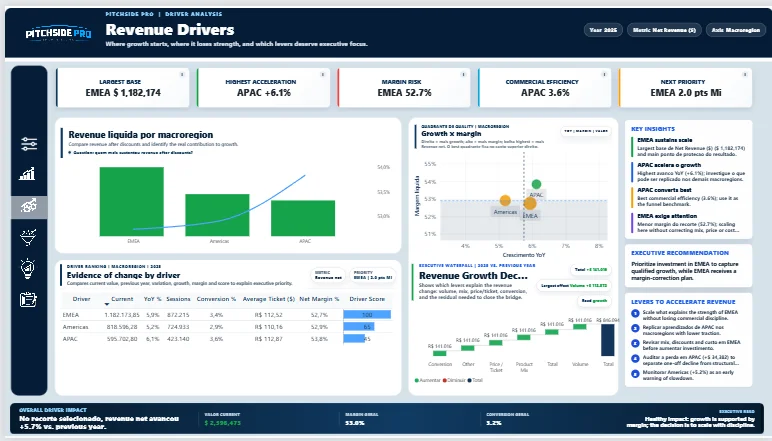Select the Americas green bar in chart
The image size is (772, 441).
tap(217, 215)
